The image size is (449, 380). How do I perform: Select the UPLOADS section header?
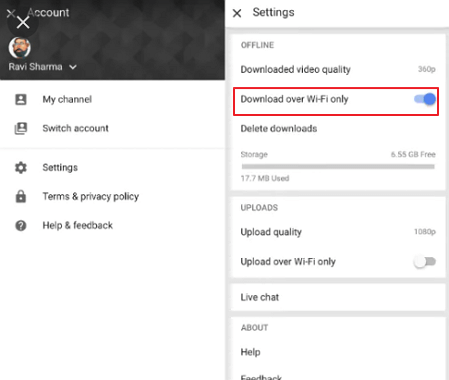pos(259,208)
